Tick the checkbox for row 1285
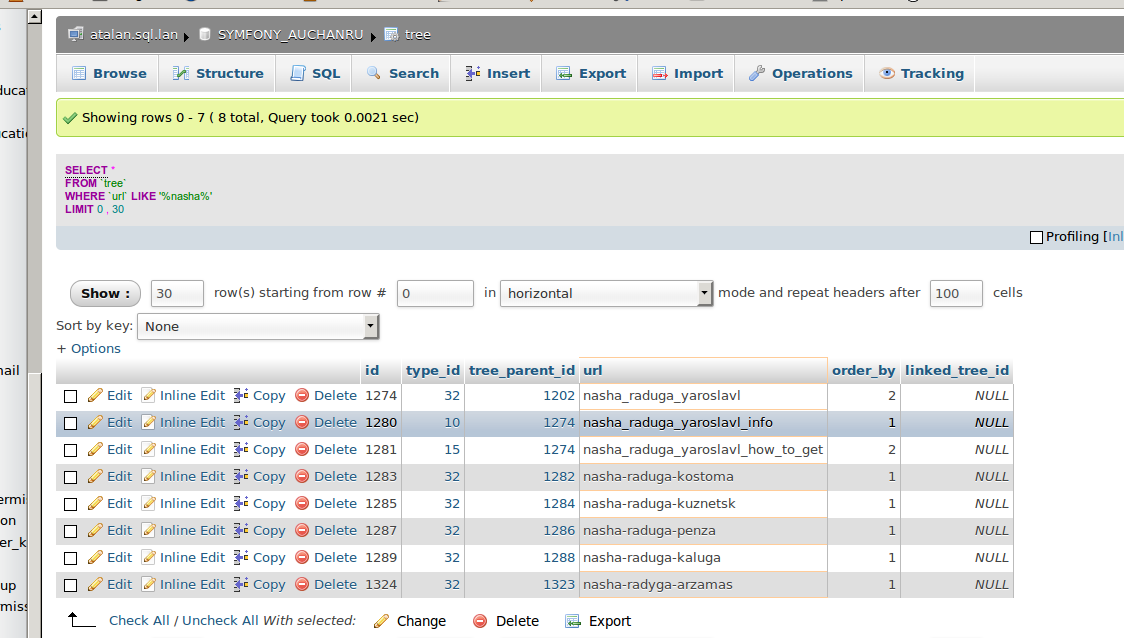The image size is (1124, 638). 70,505
